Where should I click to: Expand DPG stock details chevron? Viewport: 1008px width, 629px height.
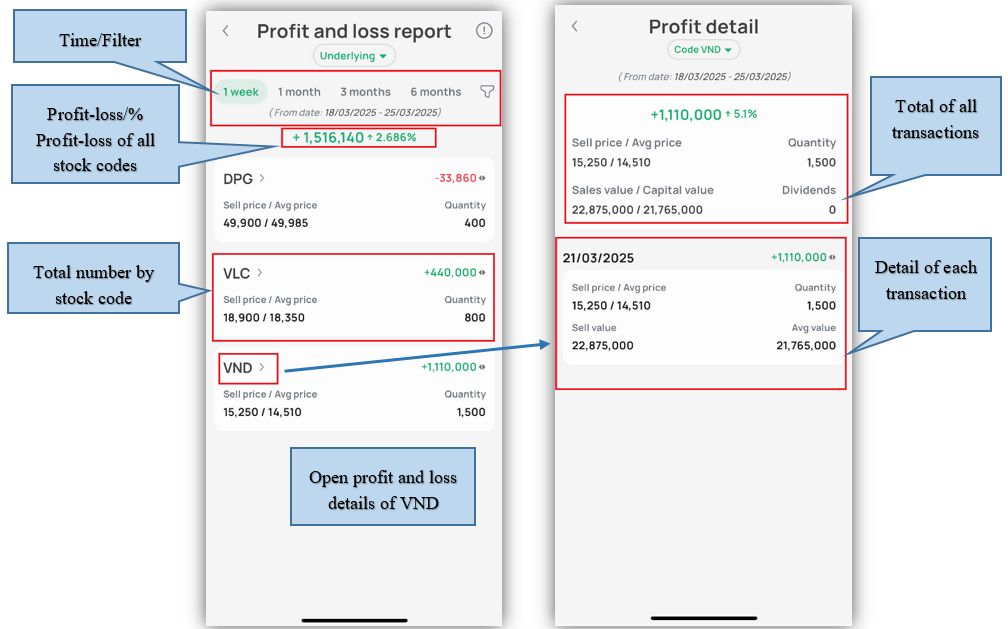[x=262, y=178]
